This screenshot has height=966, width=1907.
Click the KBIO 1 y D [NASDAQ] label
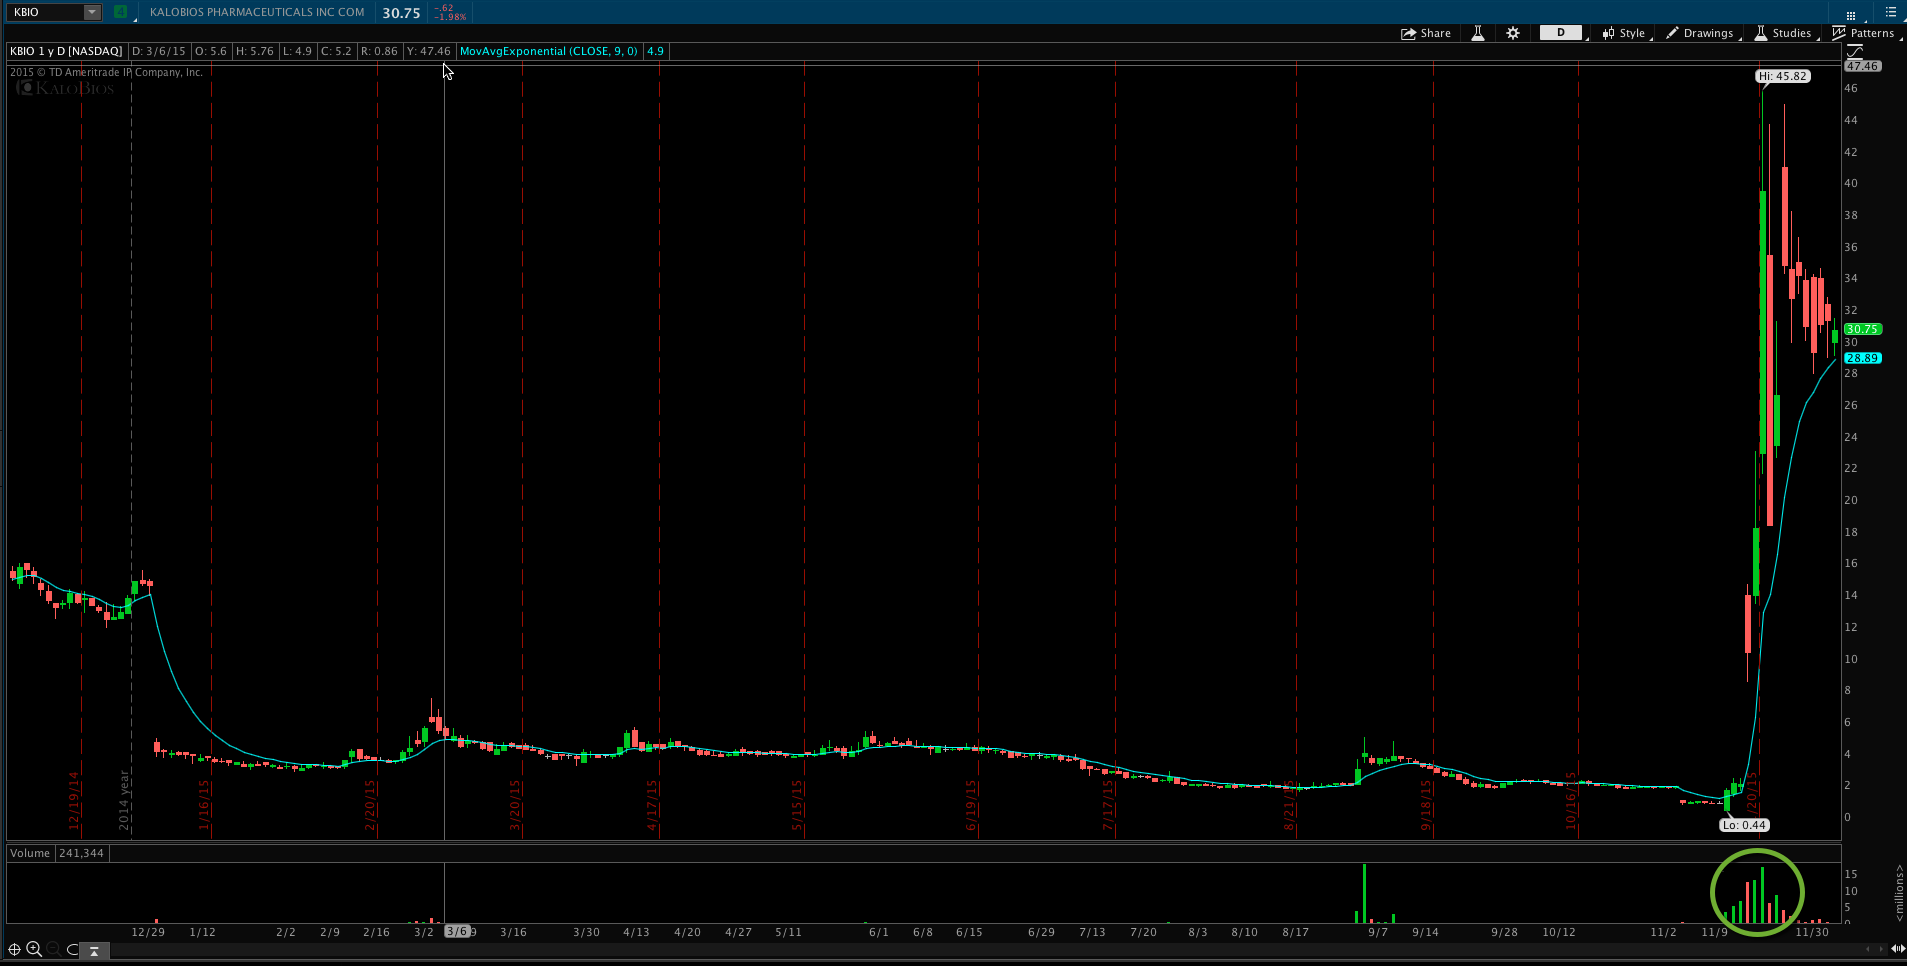click(x=66, y=51)
